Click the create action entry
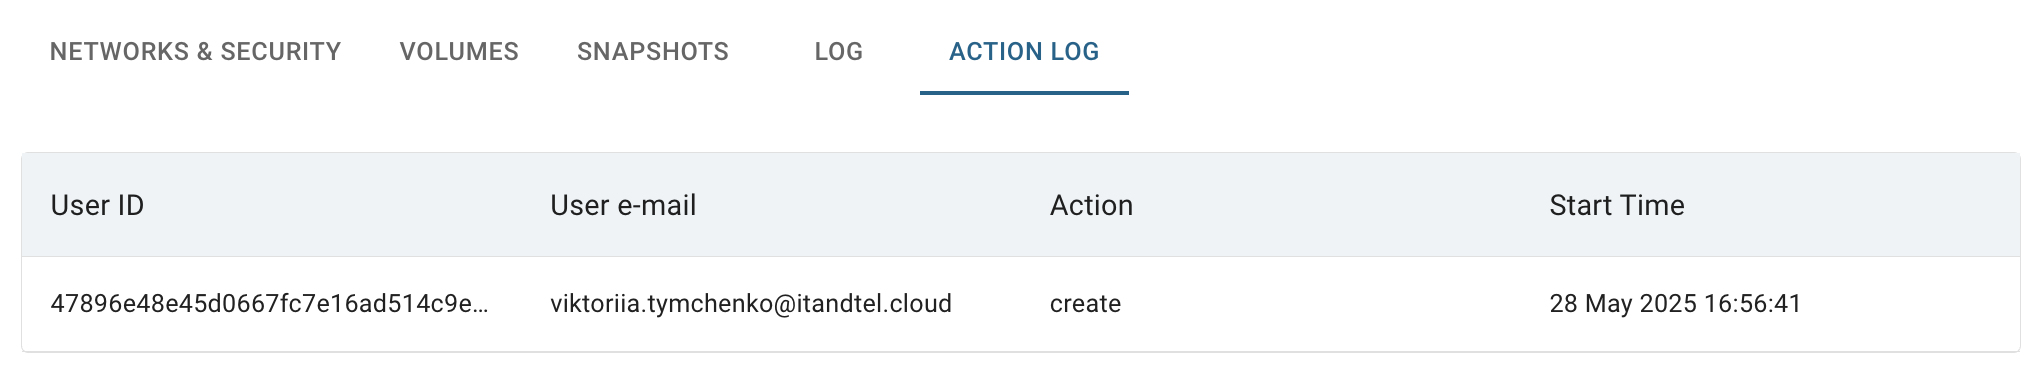Viewport: 2040px width, 374px height. 1085,304
